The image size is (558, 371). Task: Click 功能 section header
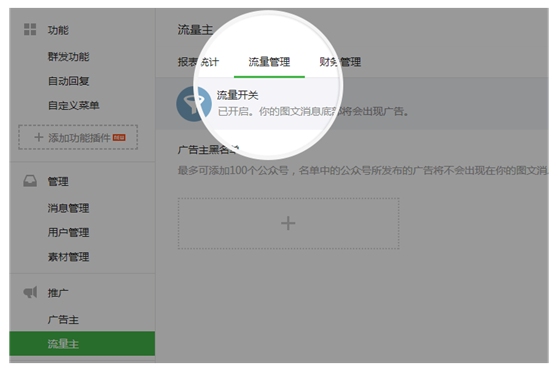[58, 30]
